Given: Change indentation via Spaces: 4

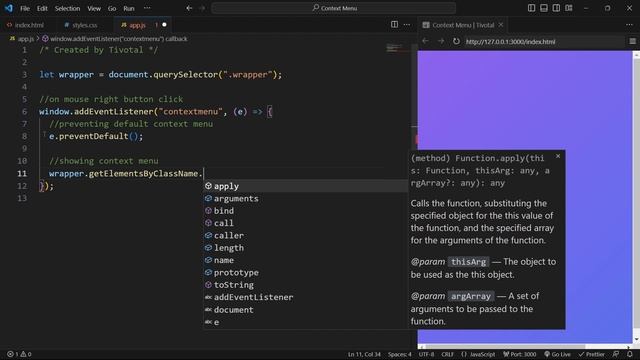Looking at the screenshot, I should point(400,354).
